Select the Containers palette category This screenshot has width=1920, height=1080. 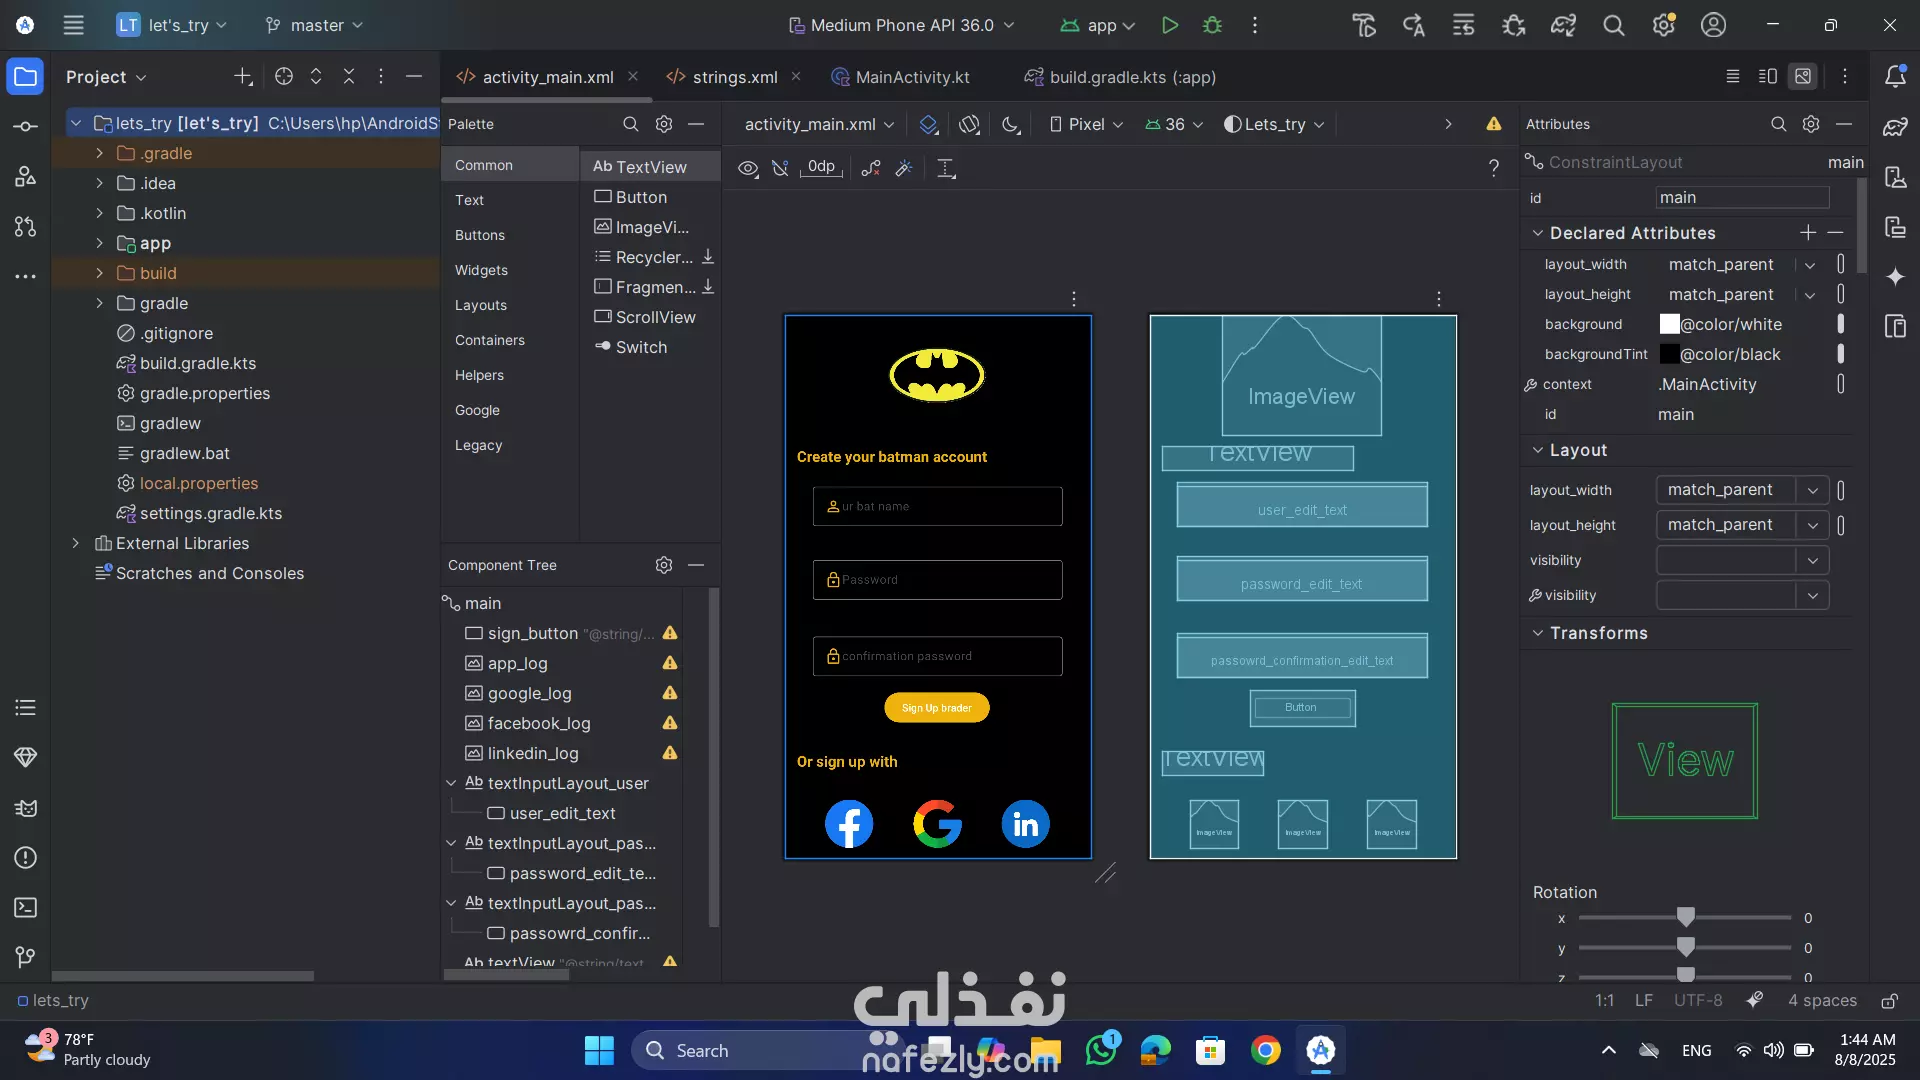pyautogui.click(x=490, y=340)
